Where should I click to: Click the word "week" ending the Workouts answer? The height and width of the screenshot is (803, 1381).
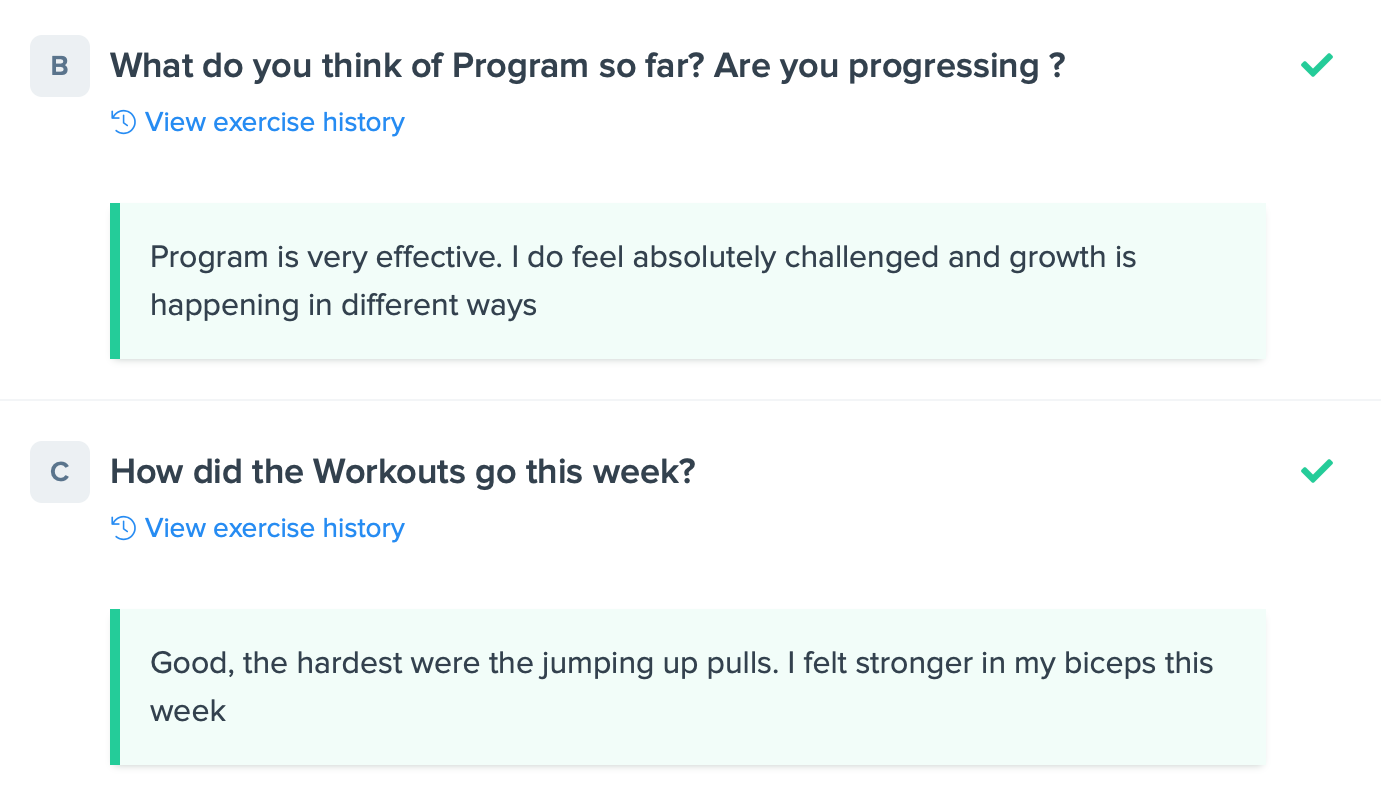(x=188, y=711)
